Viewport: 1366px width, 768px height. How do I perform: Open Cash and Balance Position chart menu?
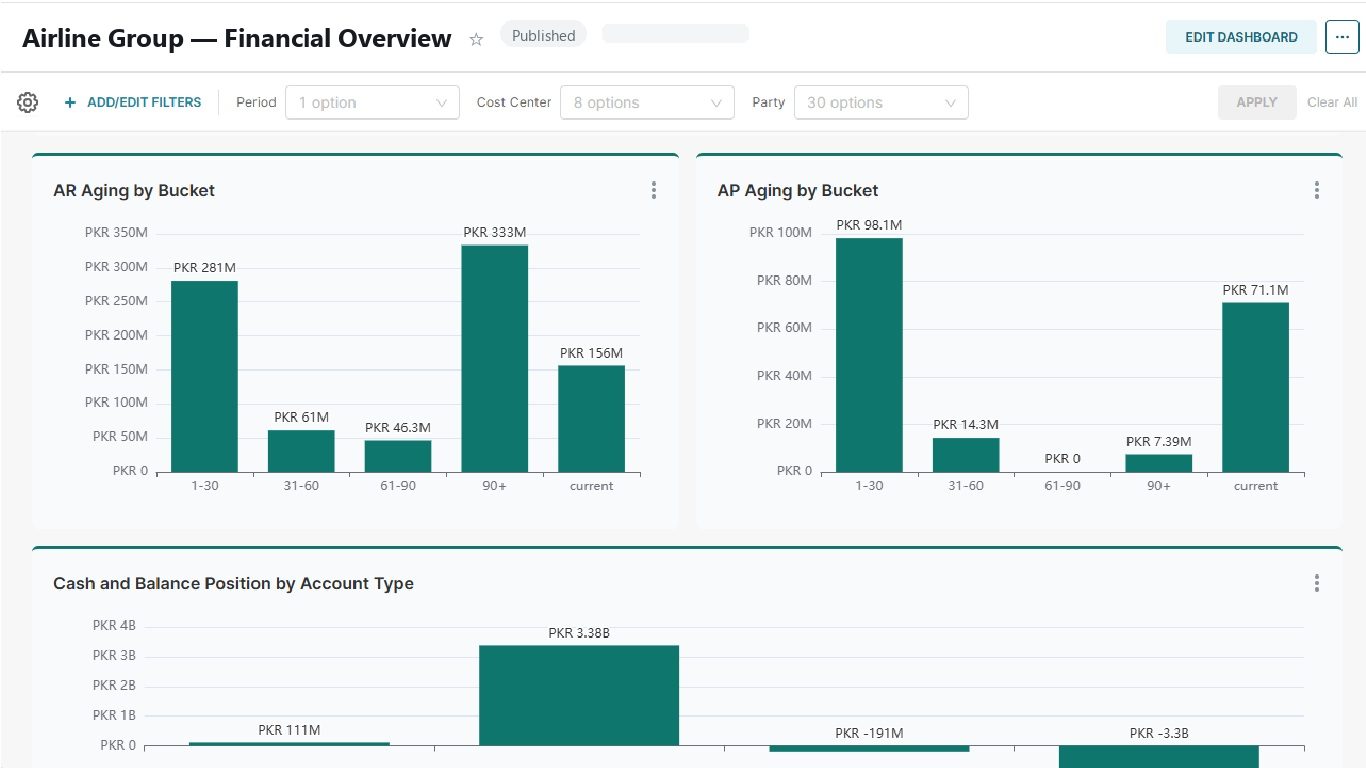pos(1317,583)
